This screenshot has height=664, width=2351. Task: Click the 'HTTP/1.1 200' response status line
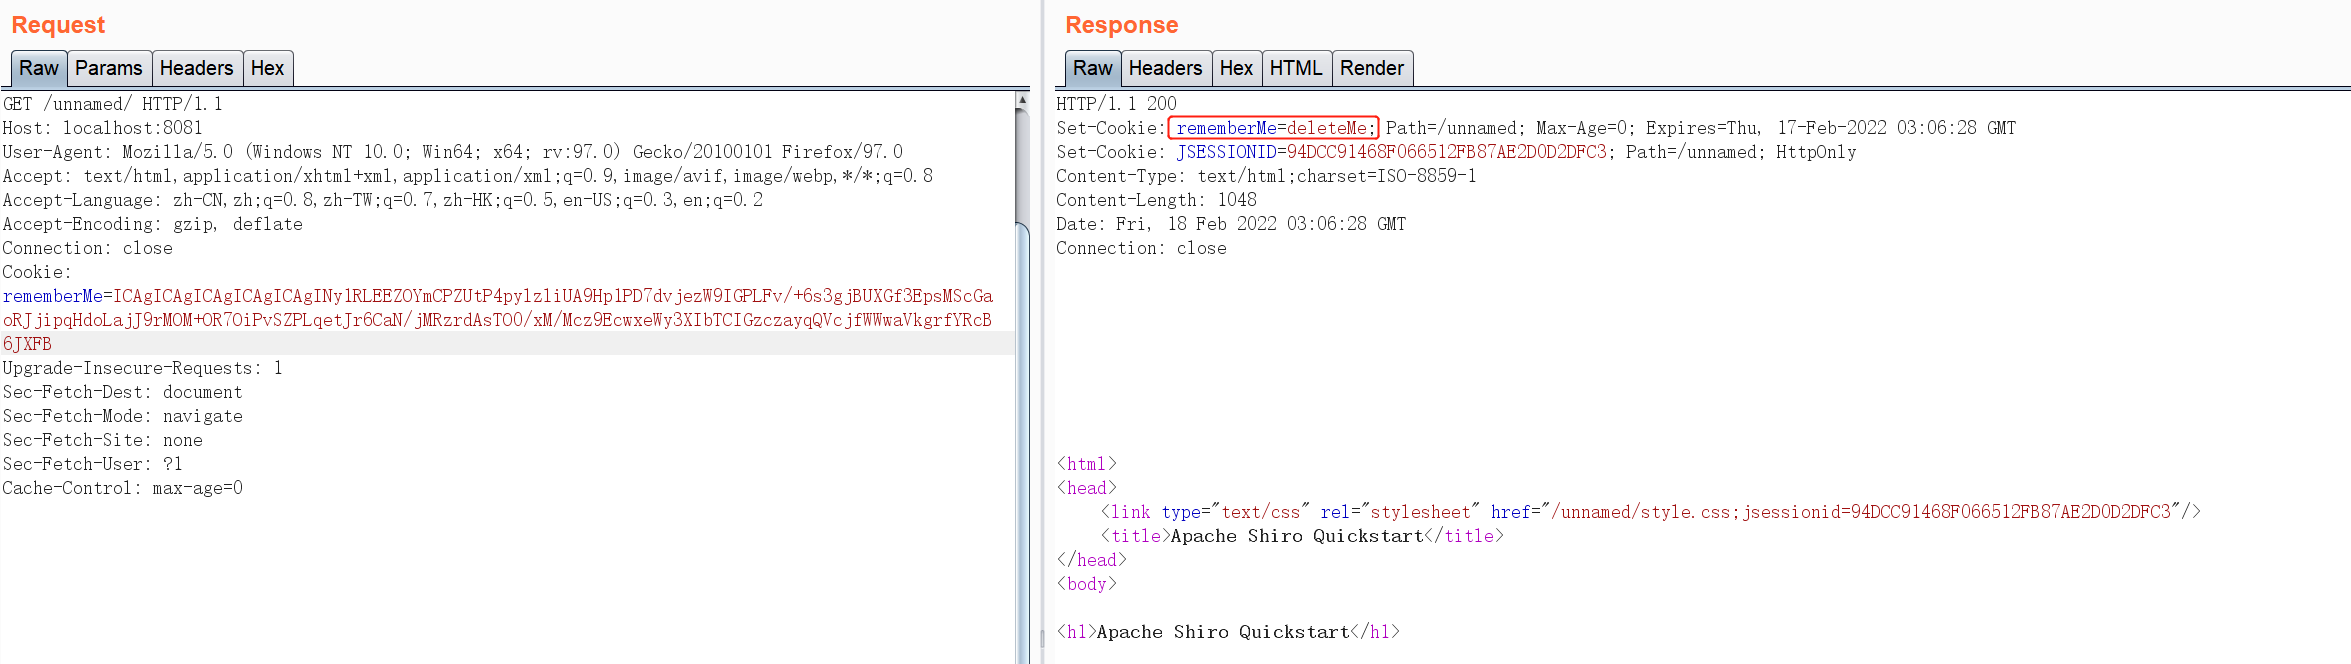(x=1117, y=104)
